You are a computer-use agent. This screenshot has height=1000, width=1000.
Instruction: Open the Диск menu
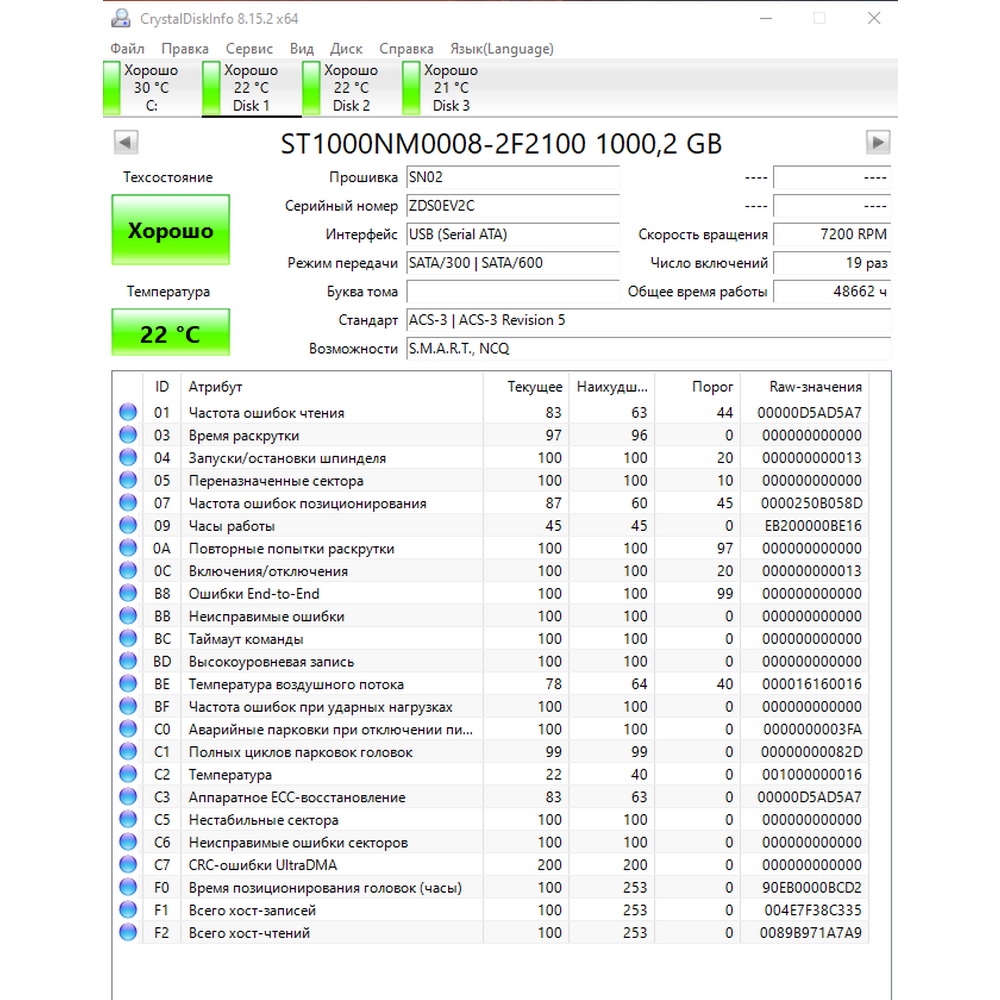tap(346, 48)
